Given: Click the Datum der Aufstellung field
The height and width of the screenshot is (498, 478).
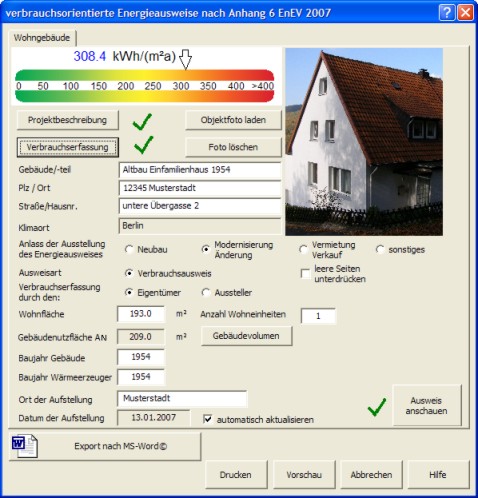Looking at the screenshot, I should tap(154, 418).
